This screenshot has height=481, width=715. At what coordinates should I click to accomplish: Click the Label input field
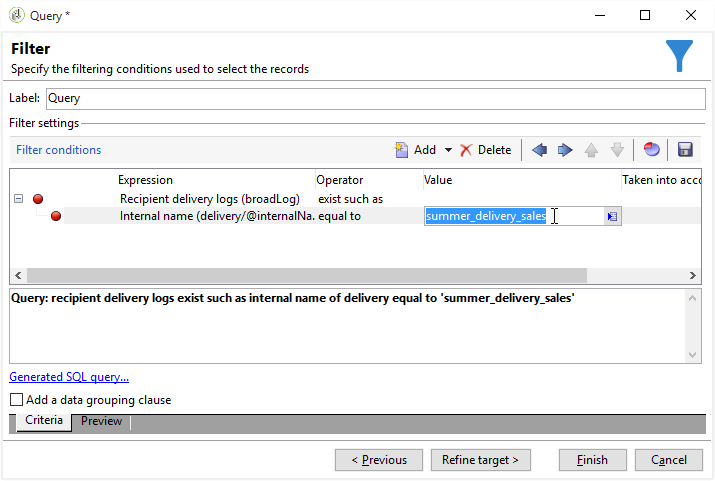pos(375,98)
